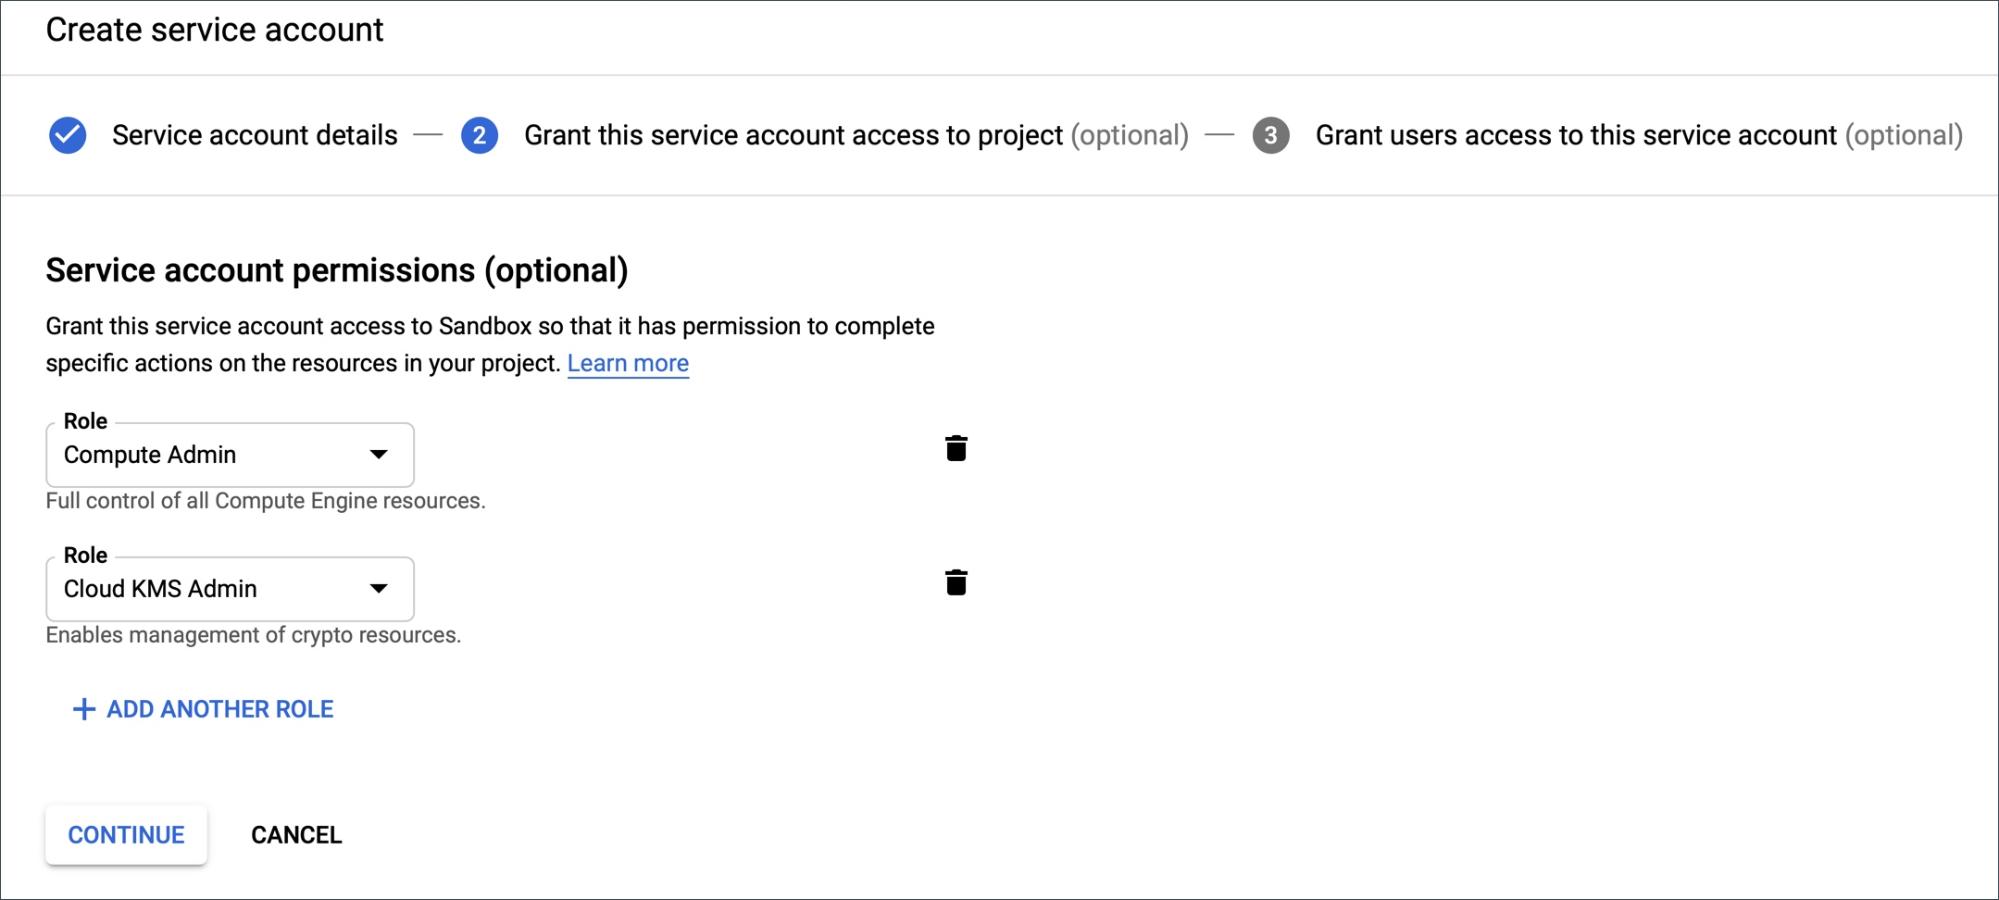The height and width of the screenshot is (900, 1999).
Task: Click the Compute Engine resources description text
Action: (265, 501)
